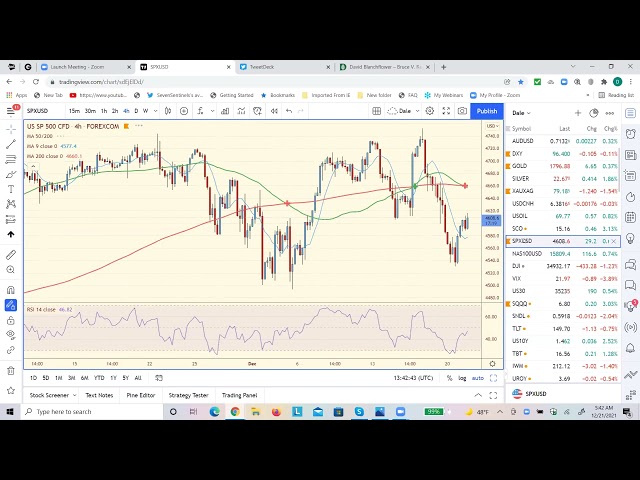Open the Alerts clock icon in right sidebar

[631, 133]
